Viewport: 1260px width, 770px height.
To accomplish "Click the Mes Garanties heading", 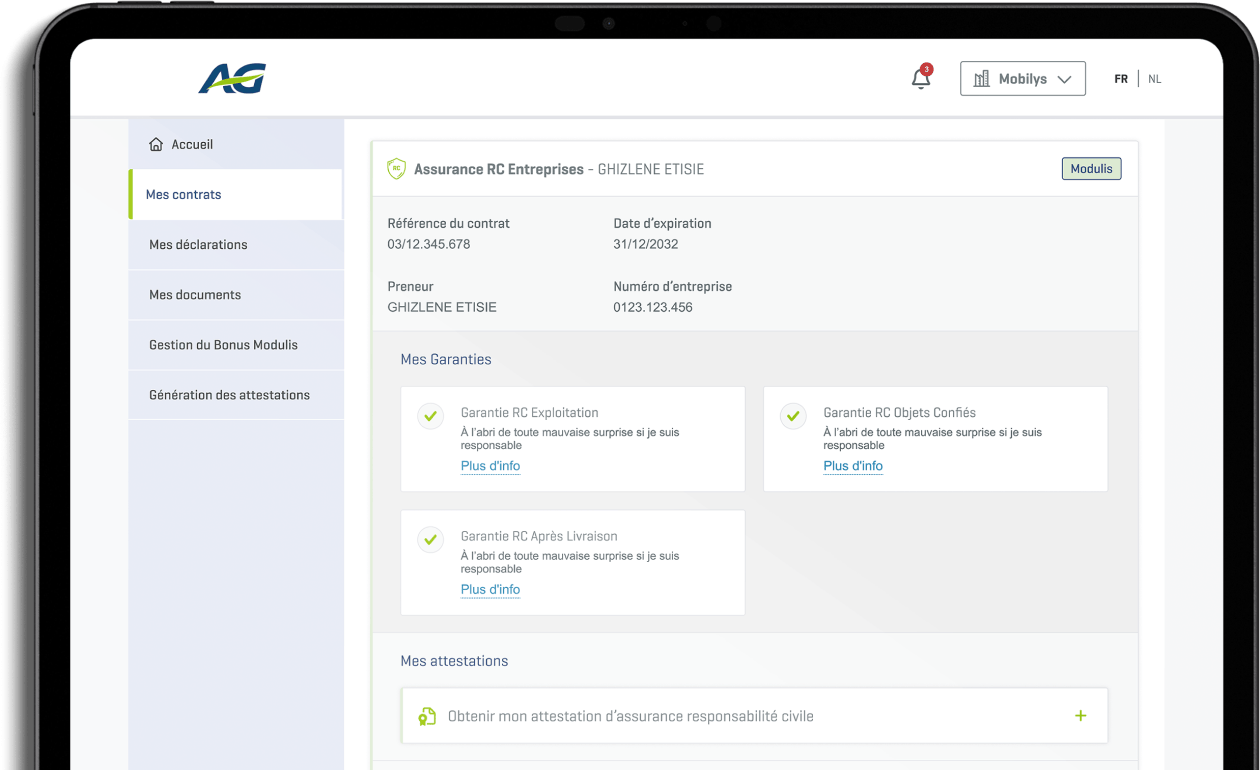I will (446, 359).
